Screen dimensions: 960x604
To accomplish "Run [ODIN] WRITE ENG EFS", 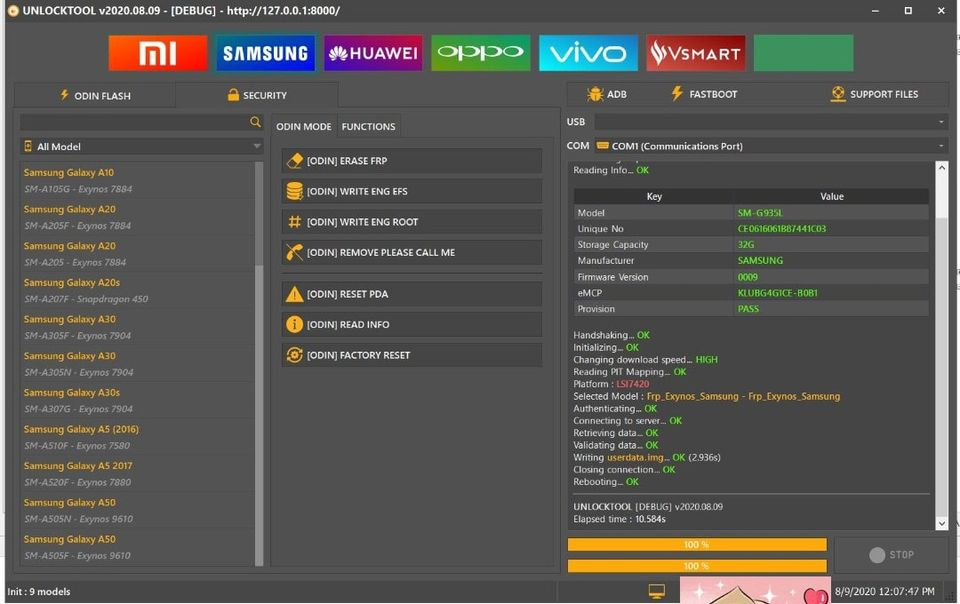I will point(412,191).
